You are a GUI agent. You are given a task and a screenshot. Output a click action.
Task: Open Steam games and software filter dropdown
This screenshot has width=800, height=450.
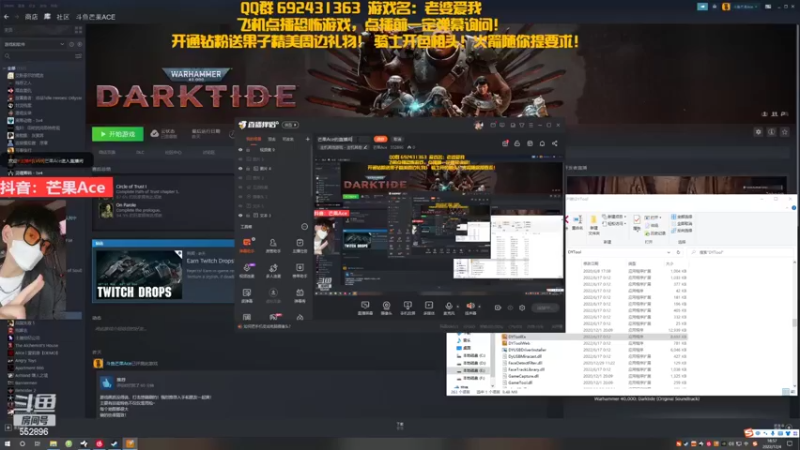[34, 44]
